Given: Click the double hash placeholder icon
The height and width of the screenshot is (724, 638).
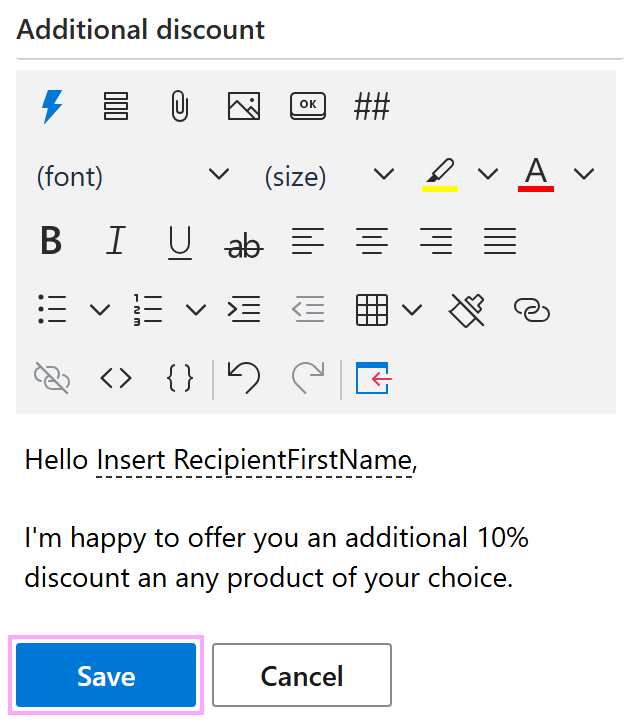Looking at the screenshot, I should coord(372,106).
